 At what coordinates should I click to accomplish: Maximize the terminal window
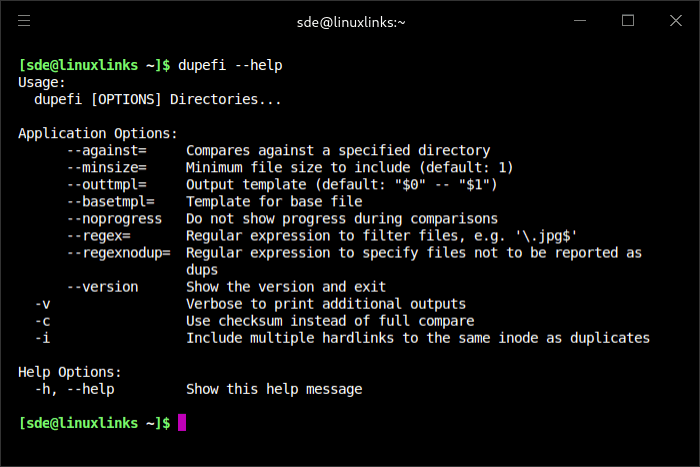click(628, 20)
